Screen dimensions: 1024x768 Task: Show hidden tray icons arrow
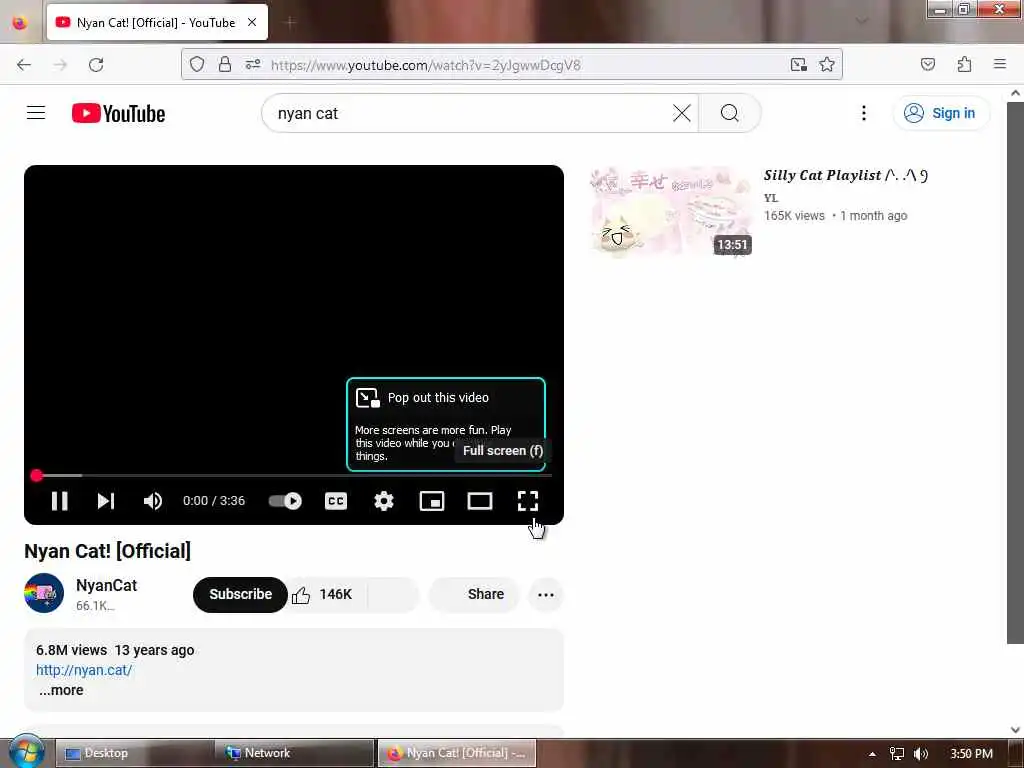872,754
